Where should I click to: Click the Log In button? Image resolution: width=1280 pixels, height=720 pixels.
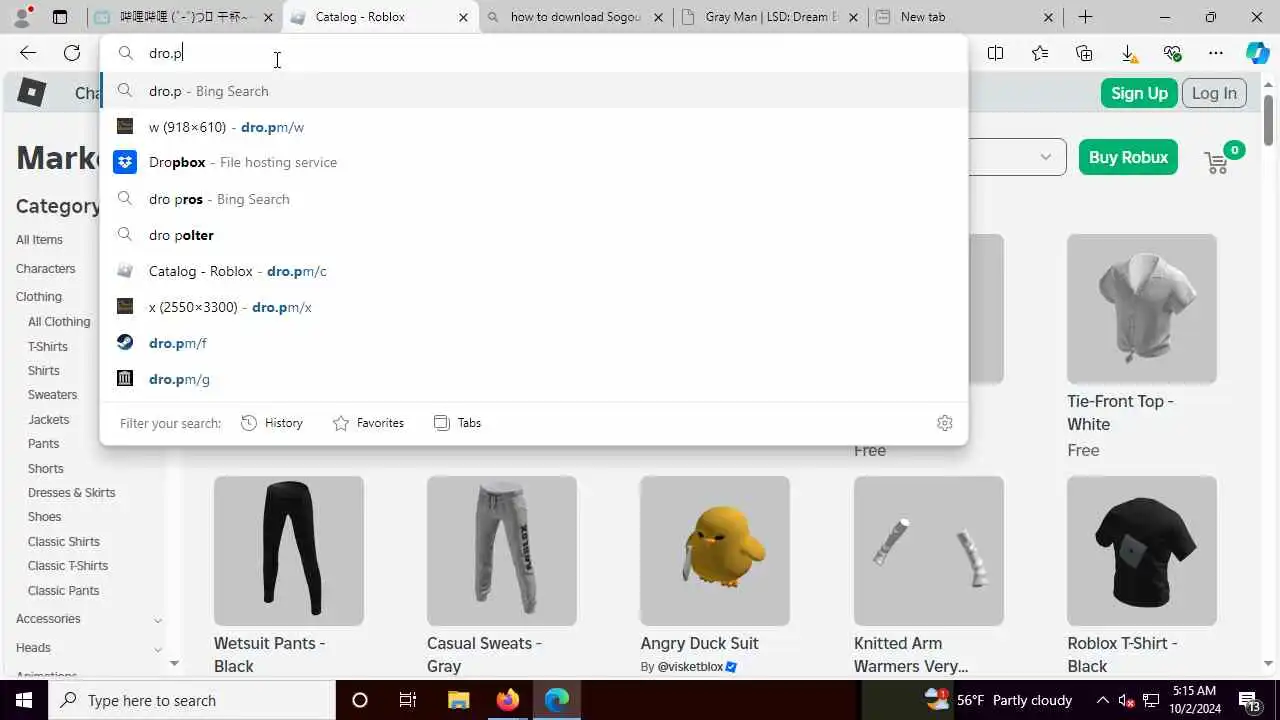(x=1214, y=93)
